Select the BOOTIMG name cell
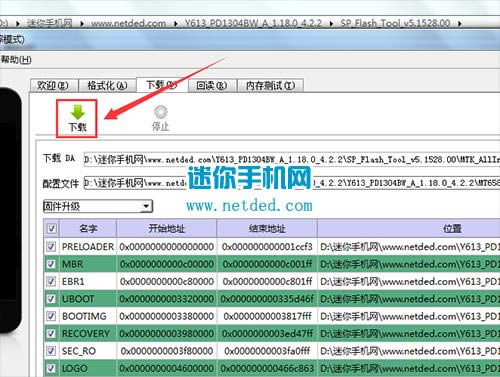The width and height of the screenshot is (500, 377). (88, 316)
